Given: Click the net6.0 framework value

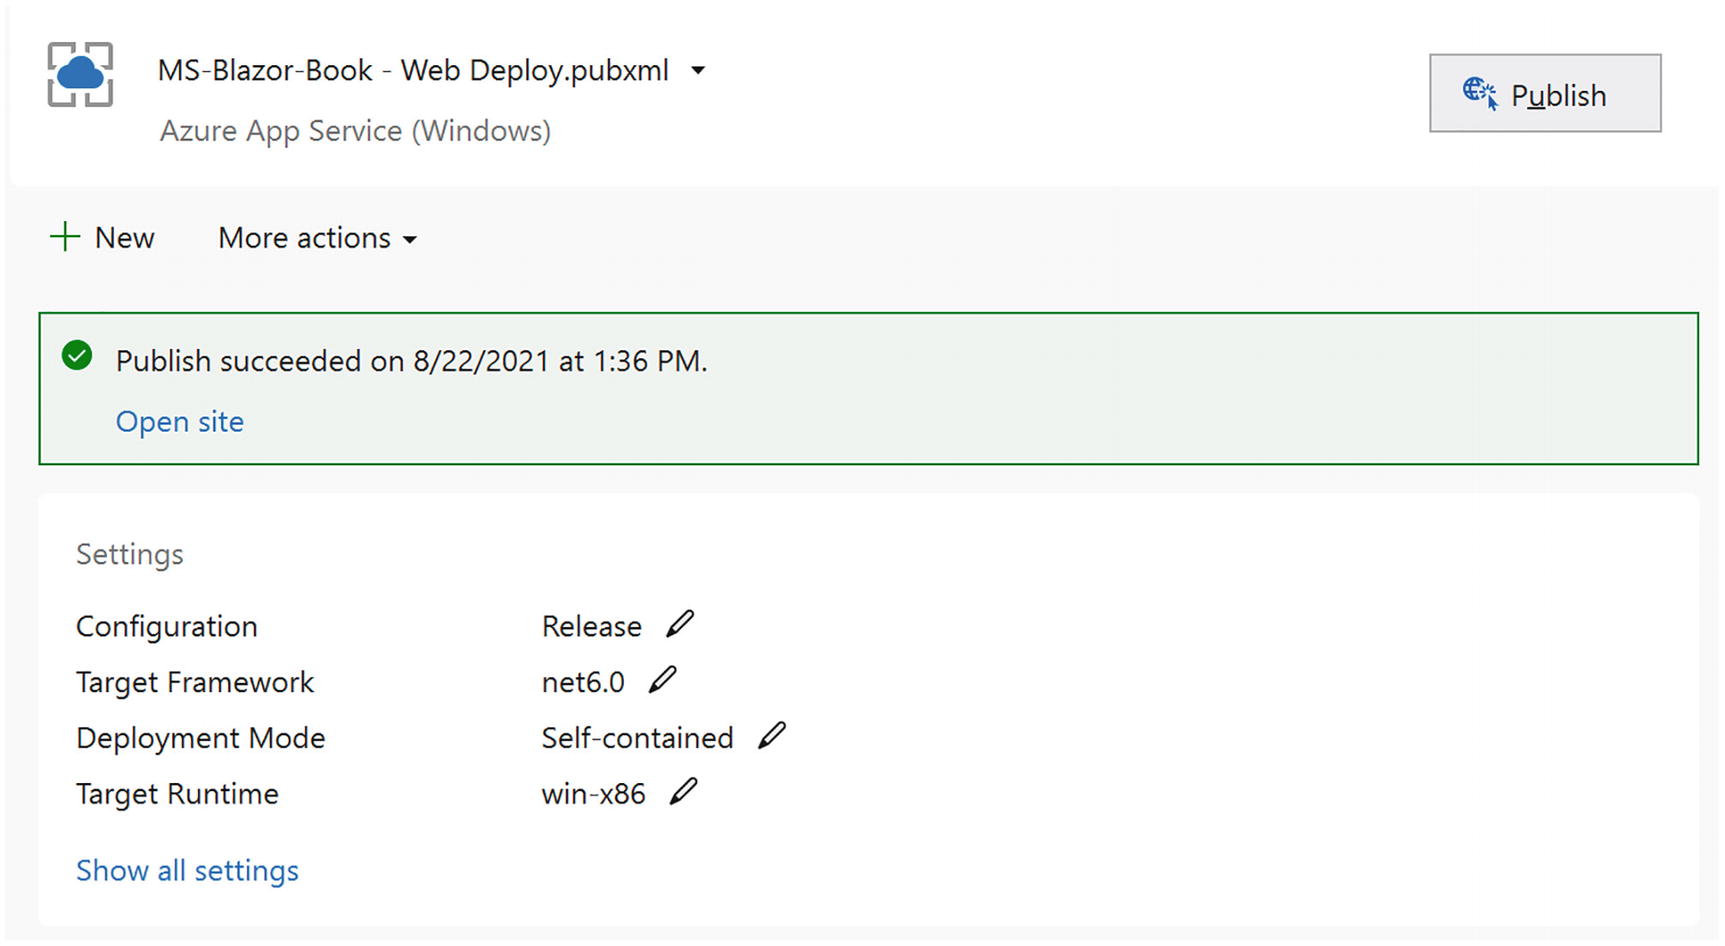Looking at the screenshot, I should point(583,682).
